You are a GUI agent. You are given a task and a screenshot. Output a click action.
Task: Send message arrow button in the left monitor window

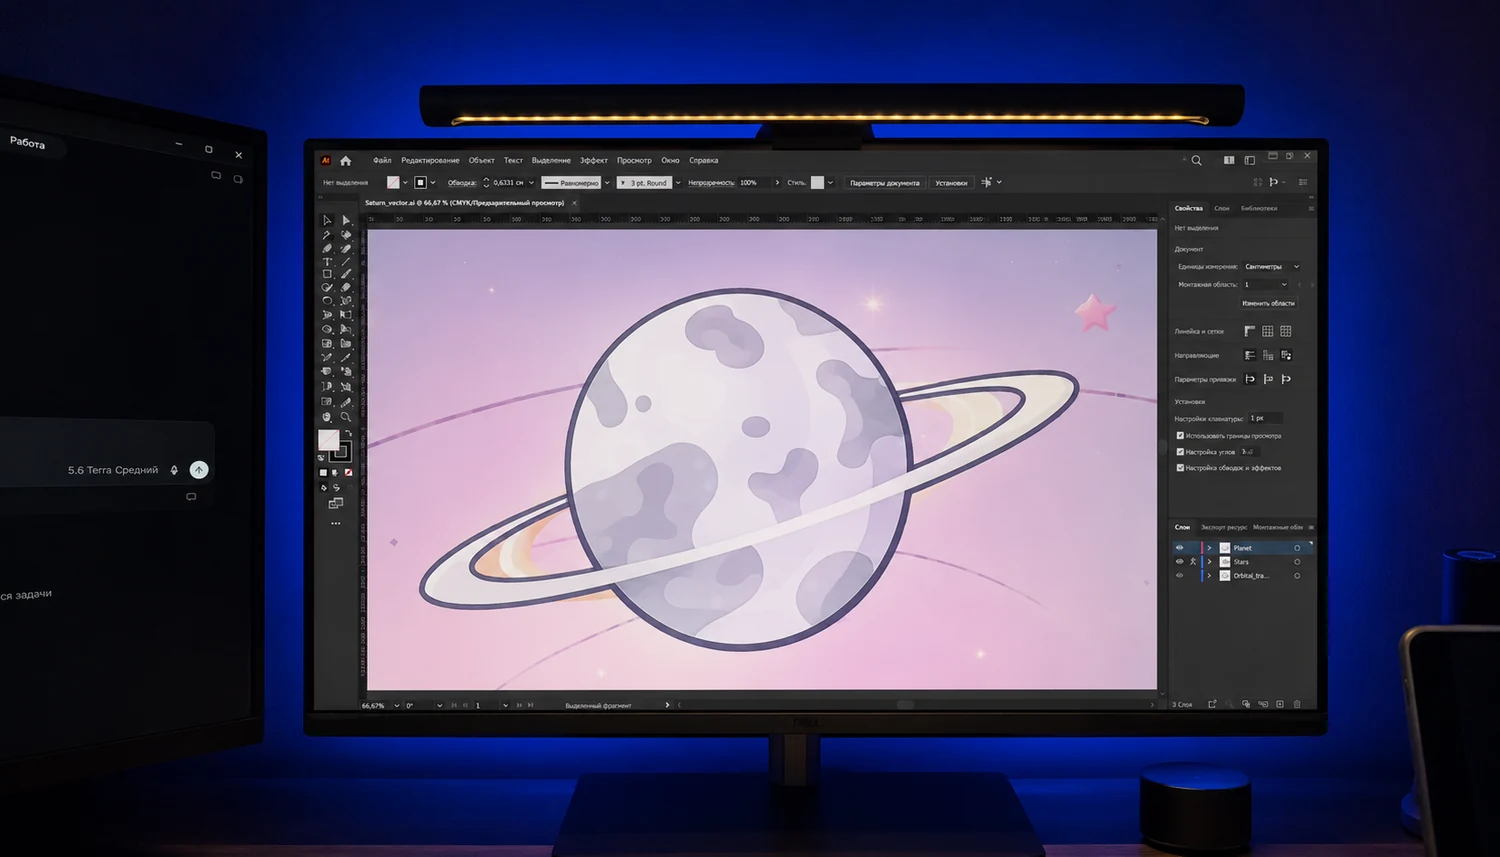coord(199,470)
